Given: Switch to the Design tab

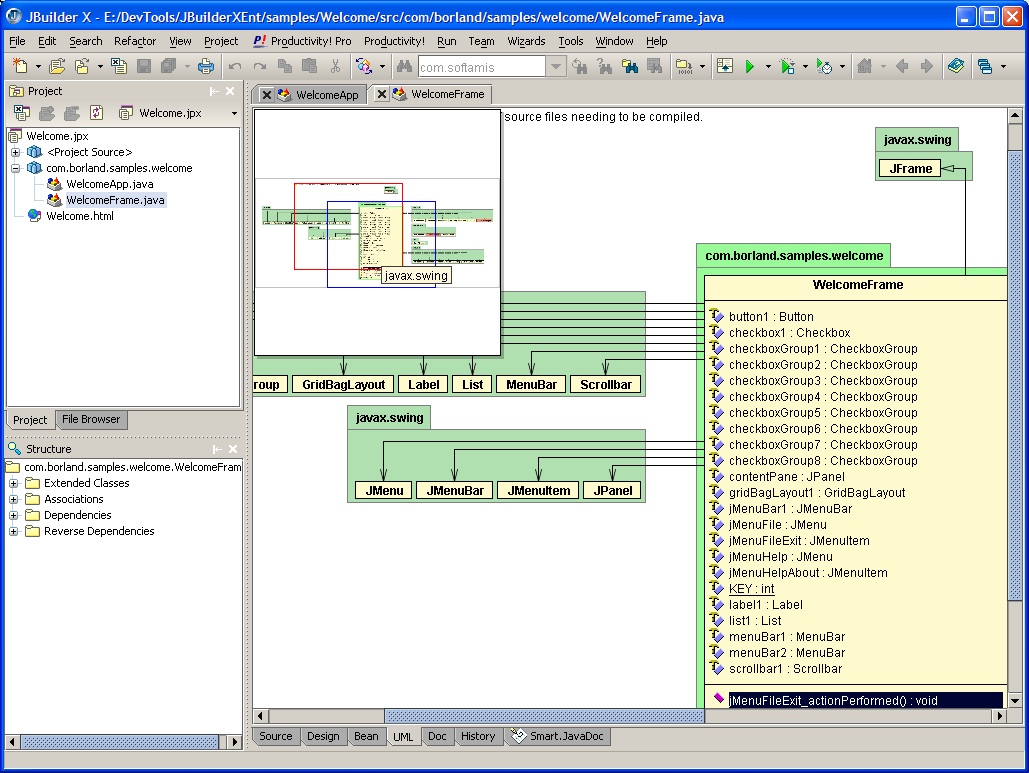Looking at the screenshot, I should coord(324,736).
